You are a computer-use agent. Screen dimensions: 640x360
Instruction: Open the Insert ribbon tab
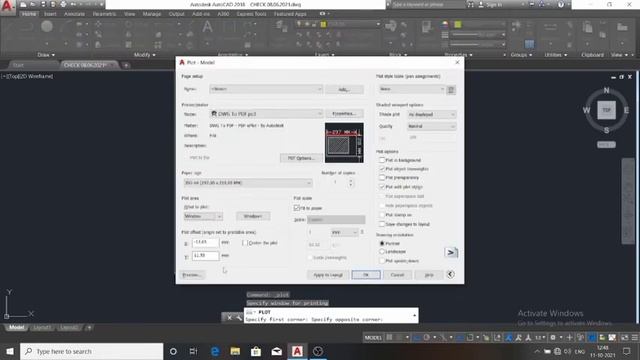[x=50, y=14]
